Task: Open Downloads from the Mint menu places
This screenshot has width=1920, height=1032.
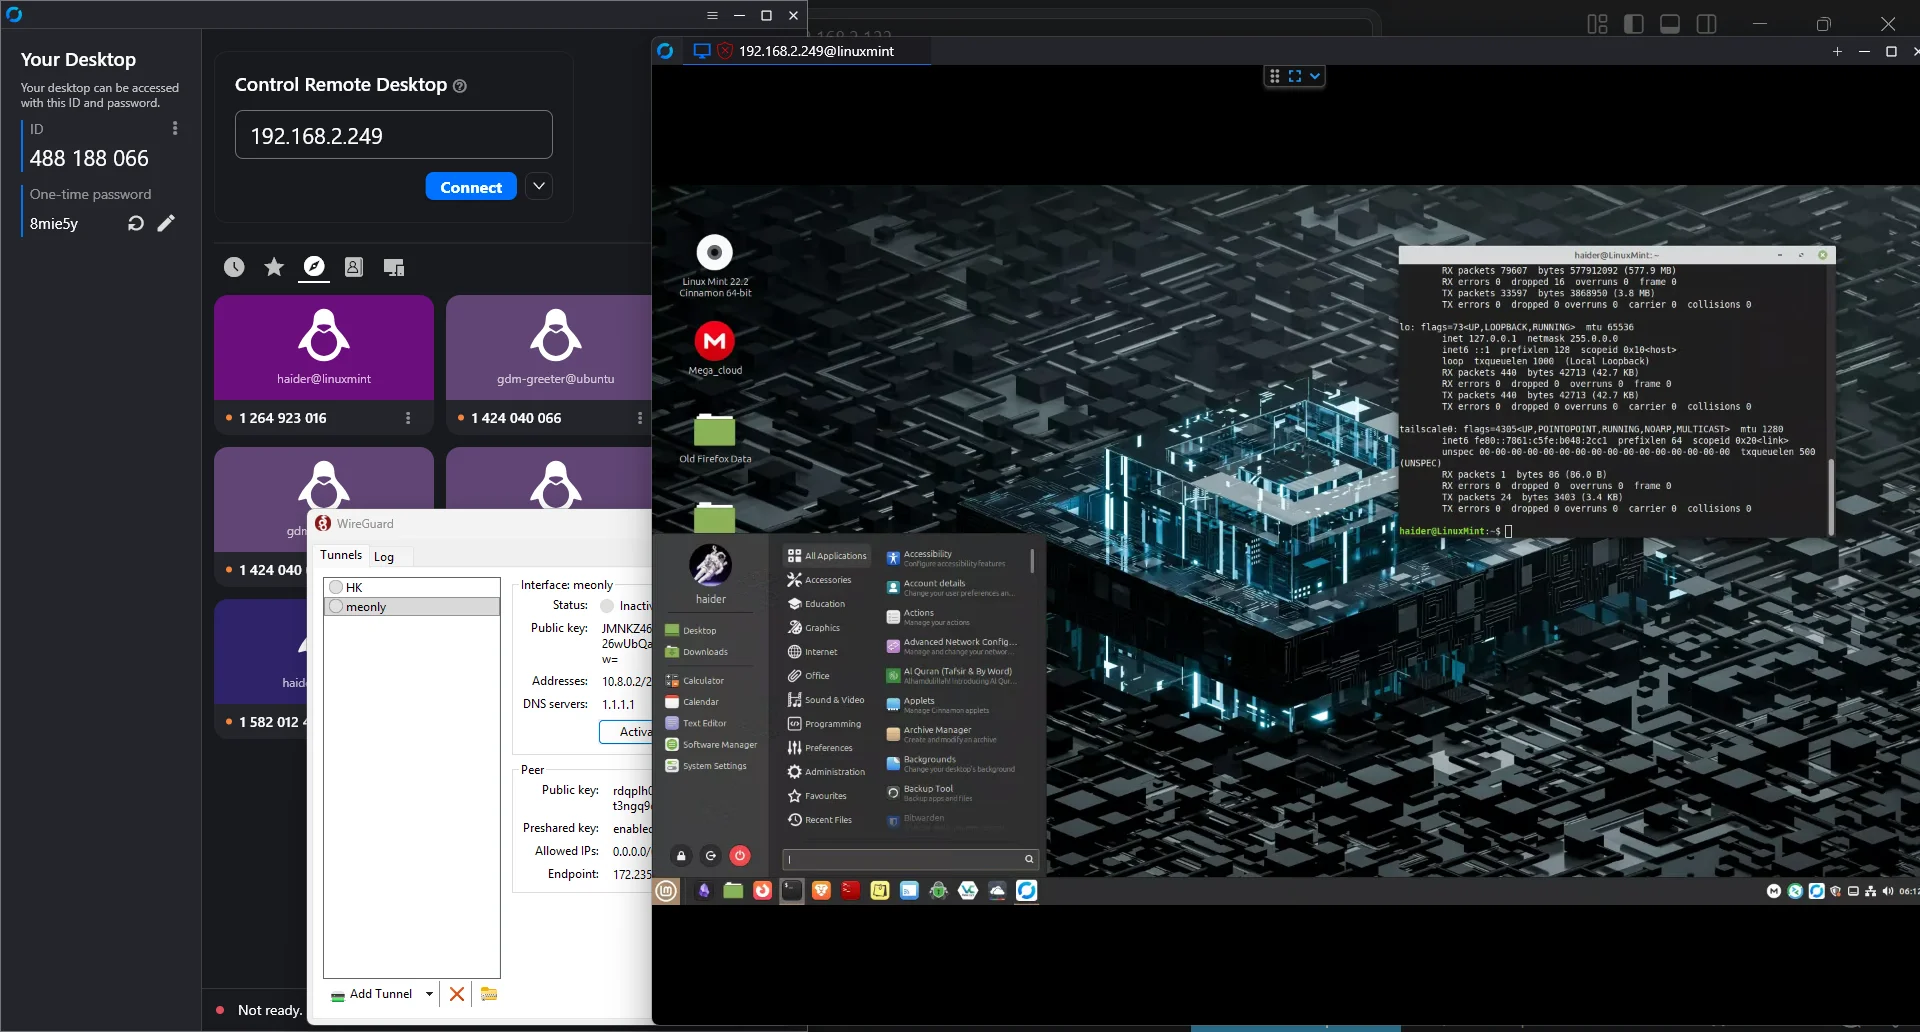Action: tap(697, 652)
